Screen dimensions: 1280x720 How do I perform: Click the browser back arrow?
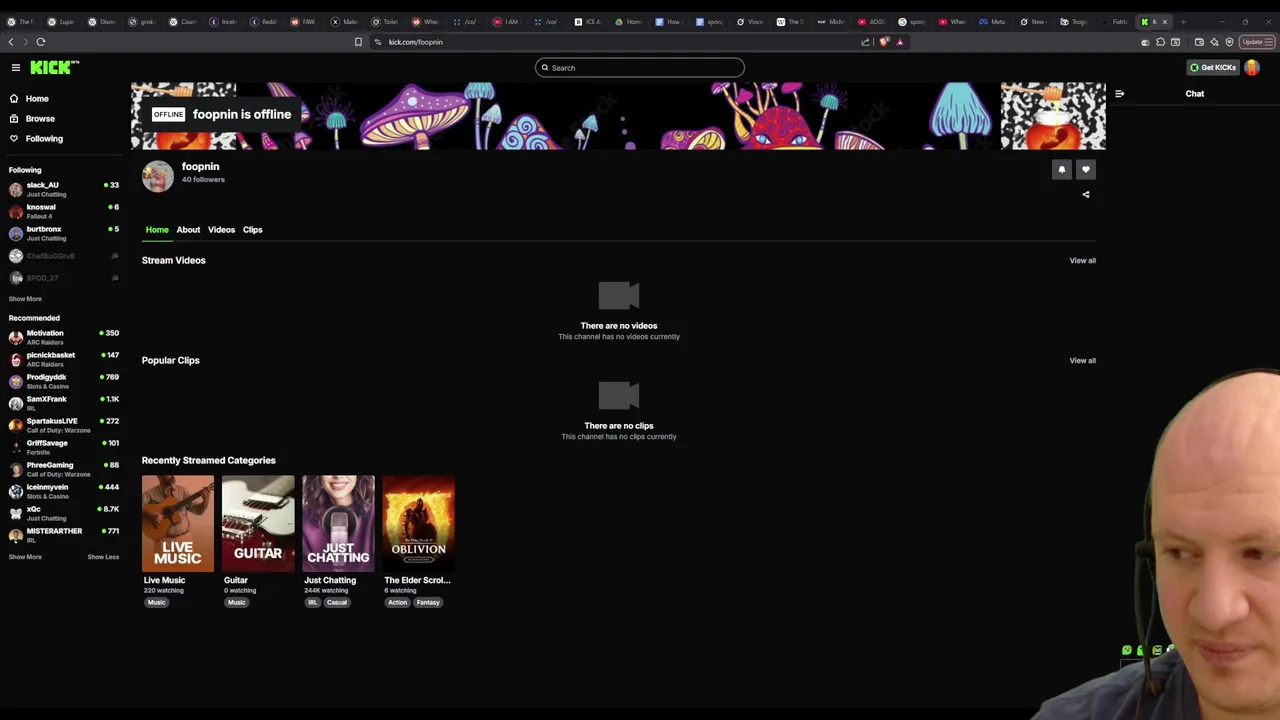11,42
